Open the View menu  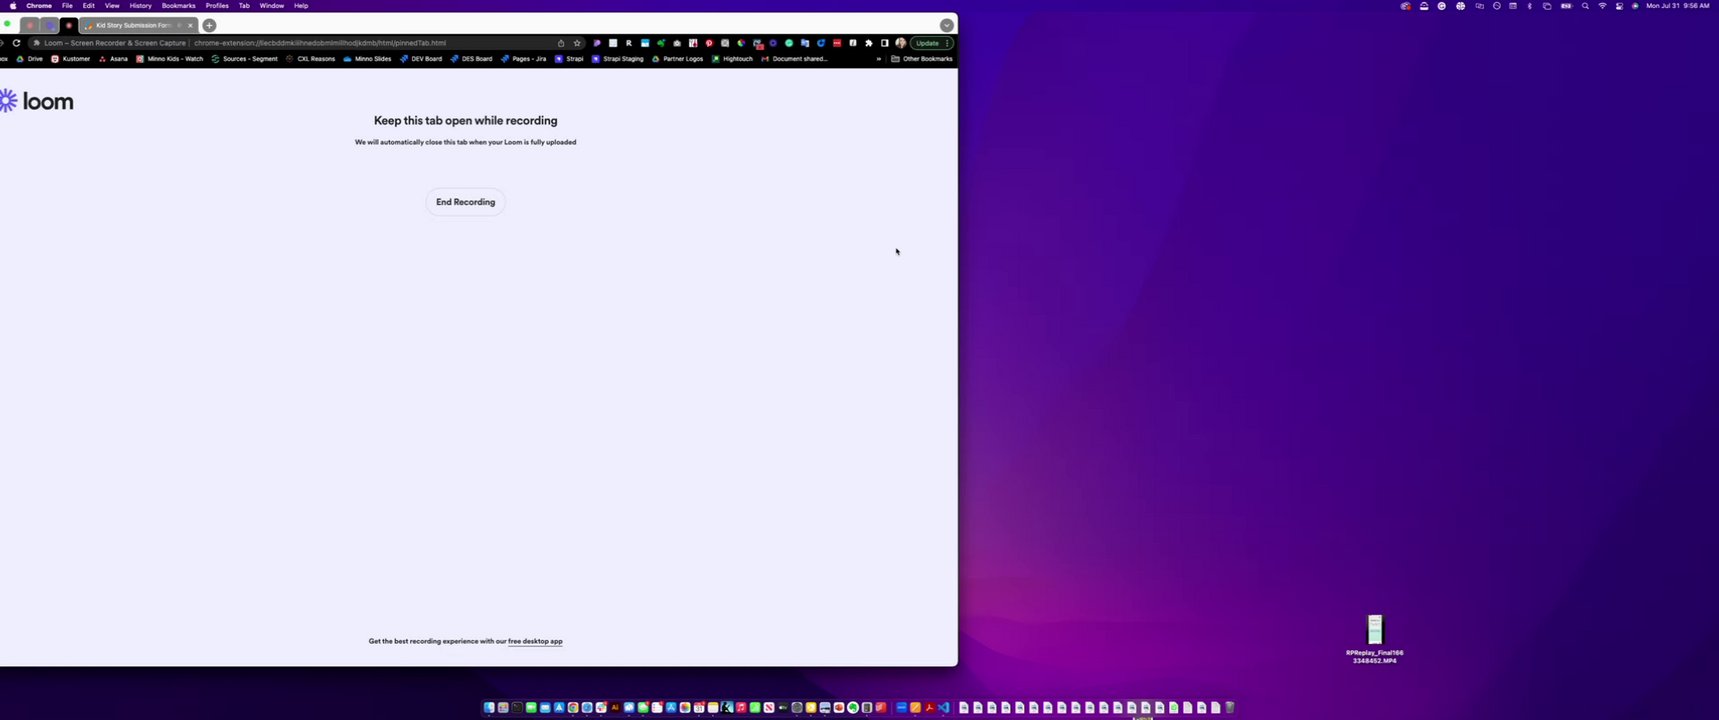click(x=112, y=6)
